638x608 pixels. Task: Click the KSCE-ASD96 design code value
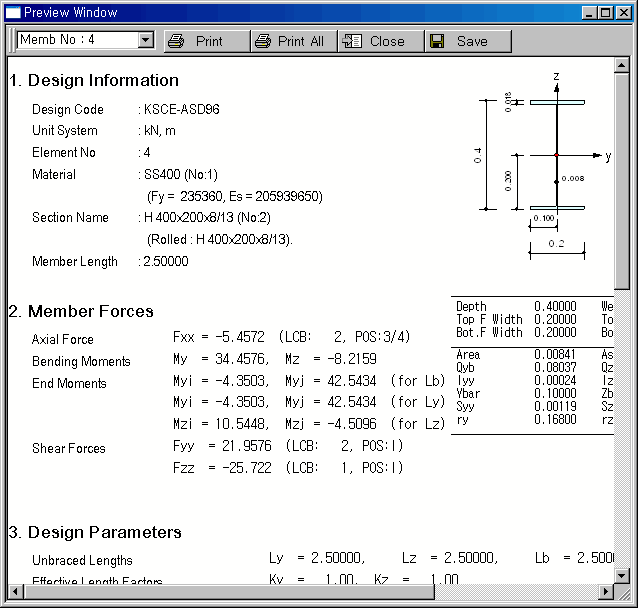(x=181, y=109)
